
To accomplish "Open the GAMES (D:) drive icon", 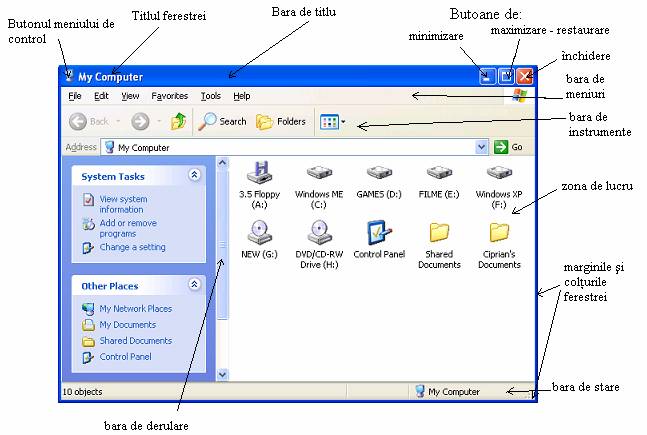I will (x=378, y=174).
